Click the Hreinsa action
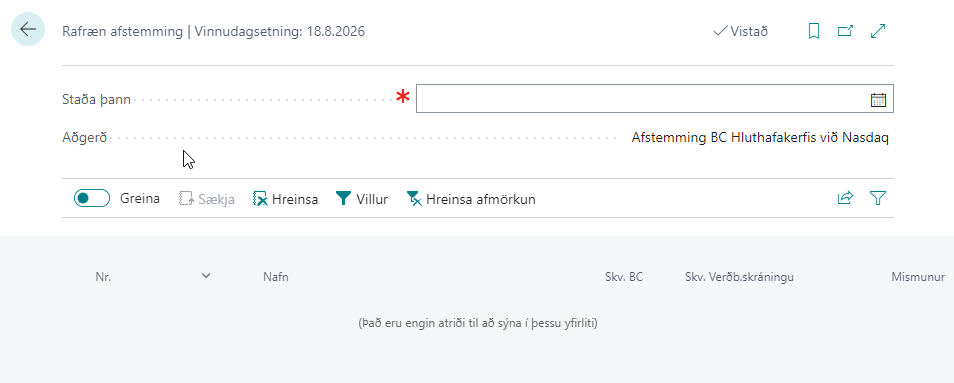This screenshot has height=383, width=954. [285, 199]
